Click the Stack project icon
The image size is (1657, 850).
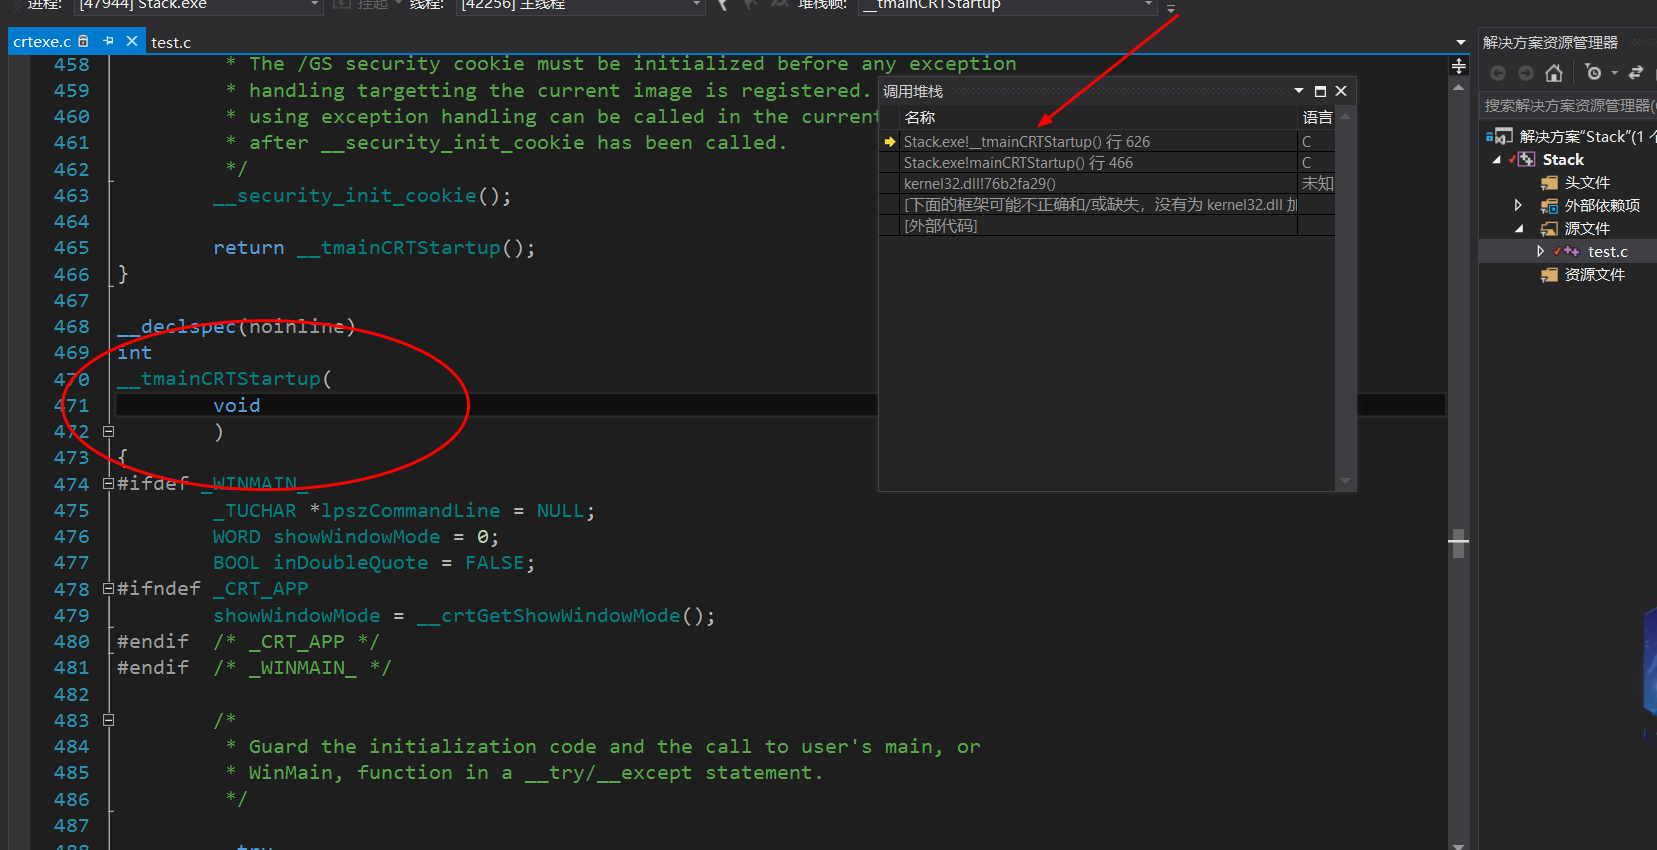1525,160
